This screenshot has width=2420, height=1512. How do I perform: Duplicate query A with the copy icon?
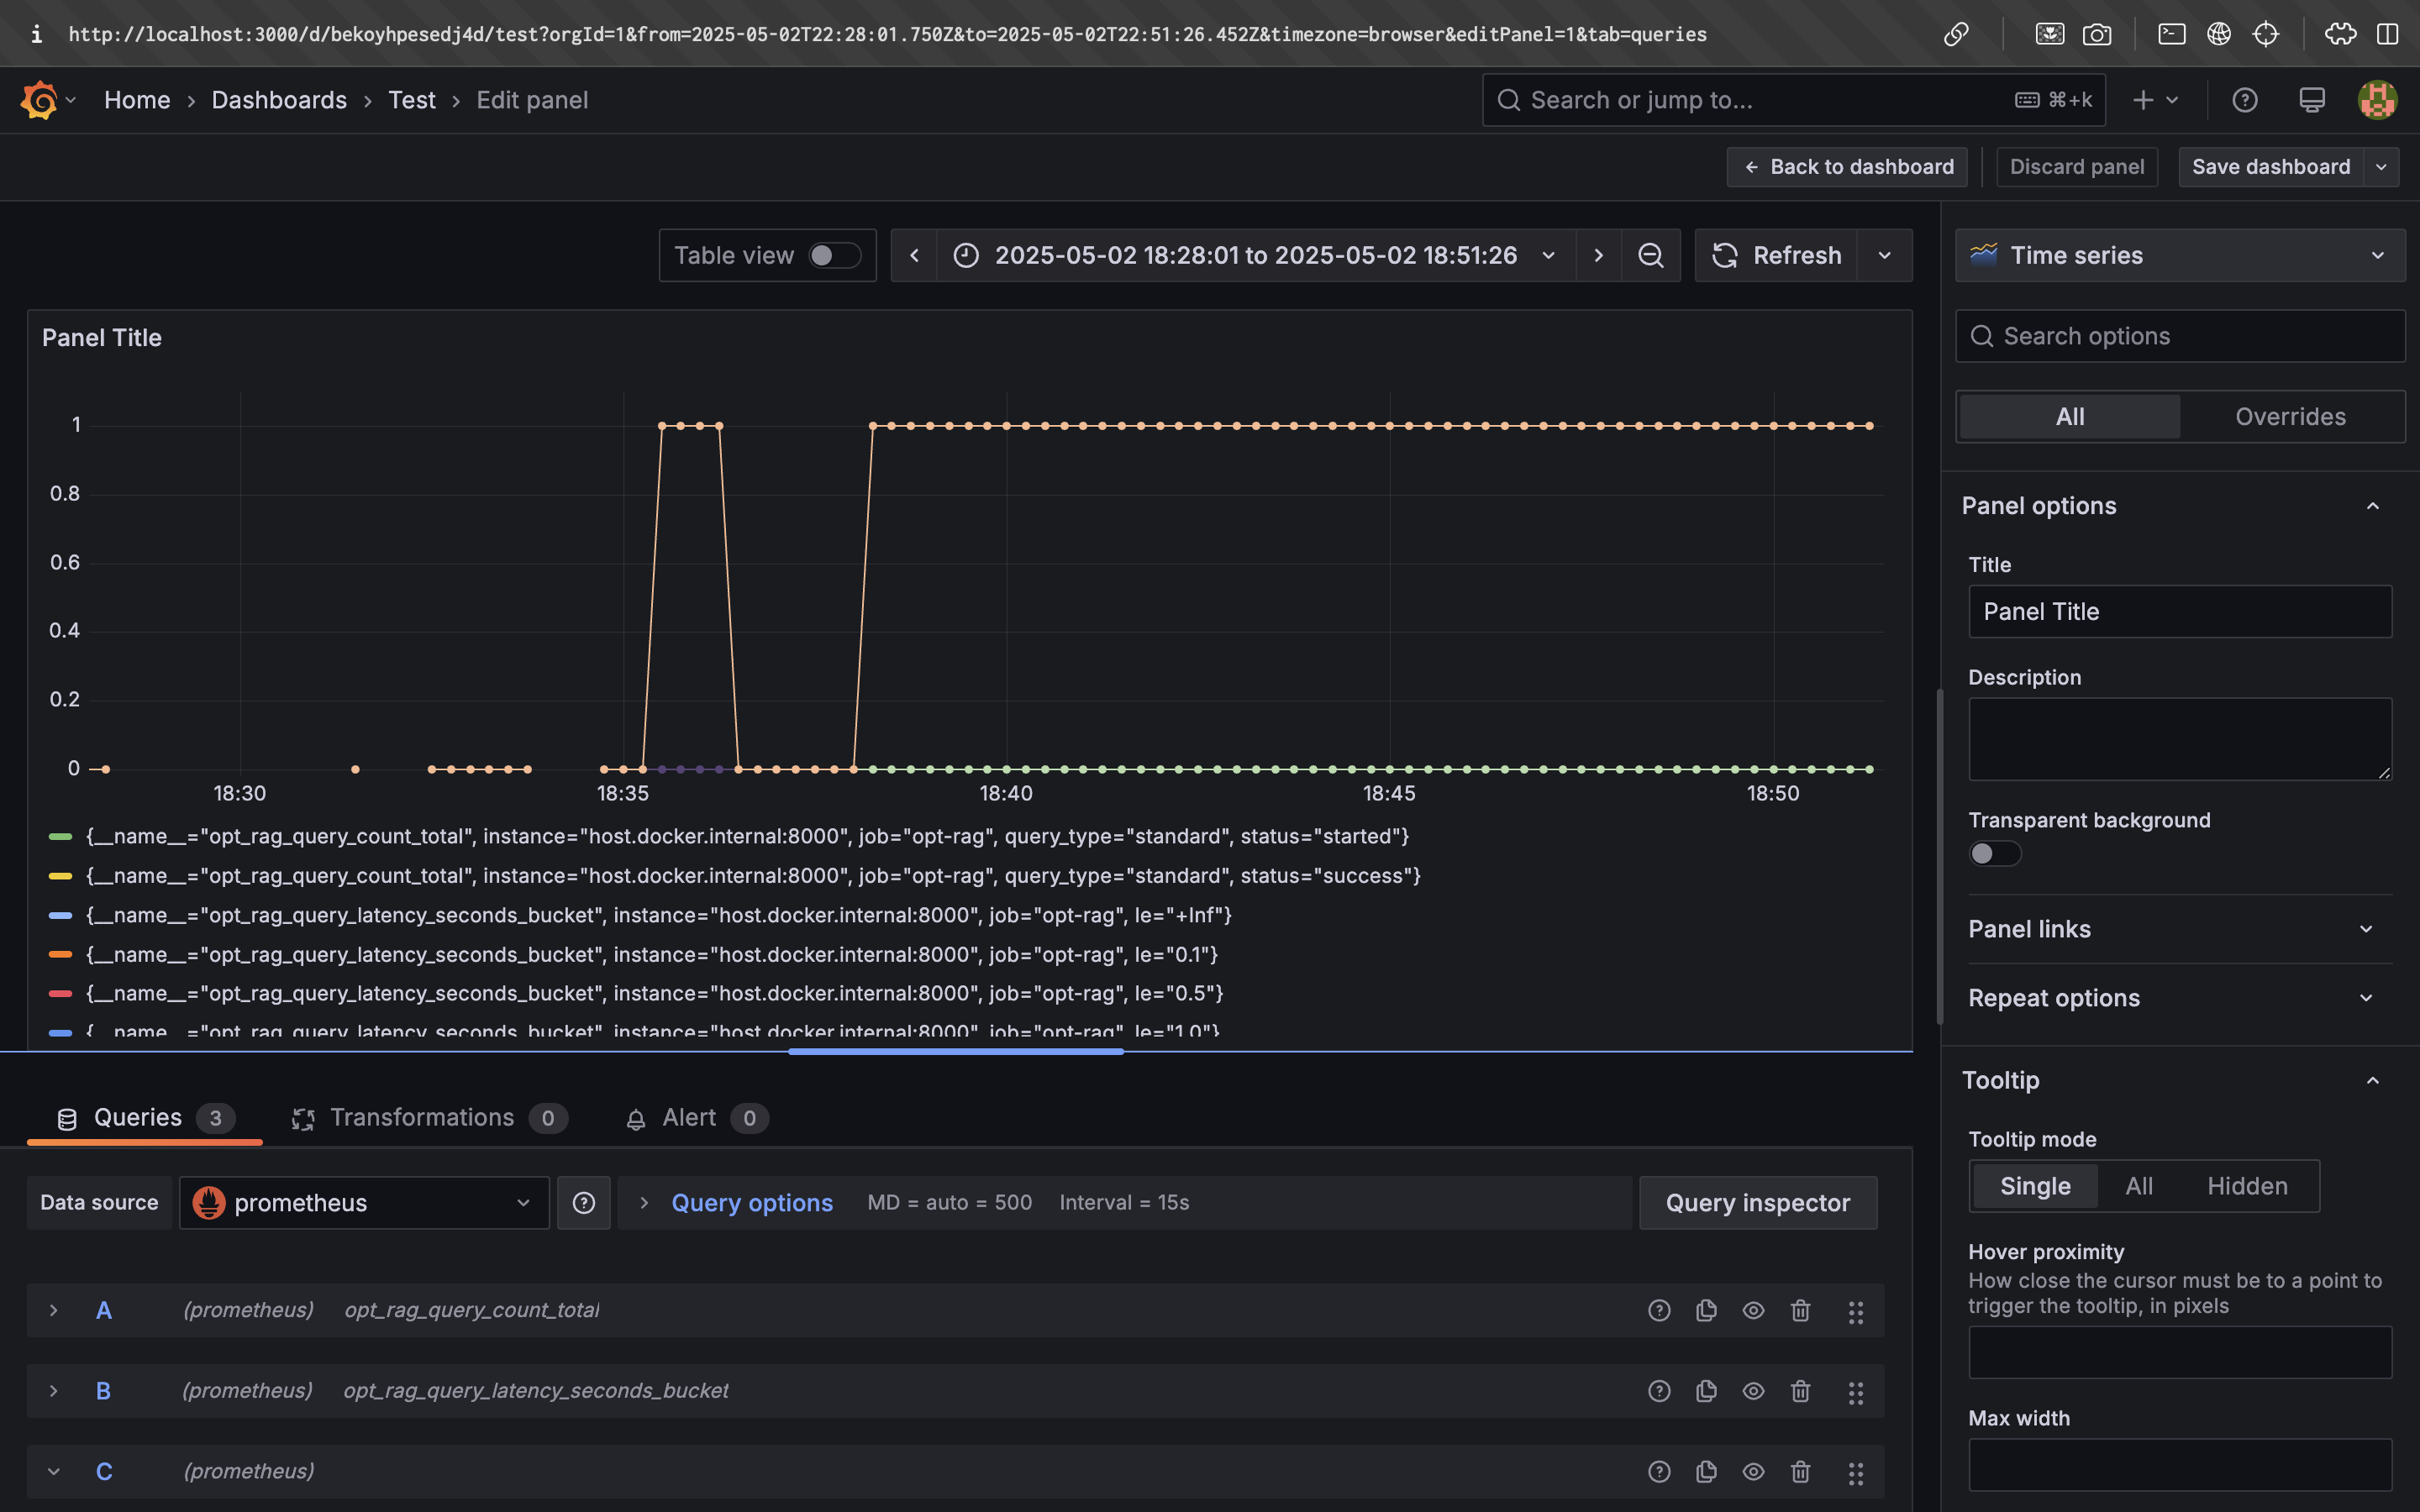click(1706, 1309)
